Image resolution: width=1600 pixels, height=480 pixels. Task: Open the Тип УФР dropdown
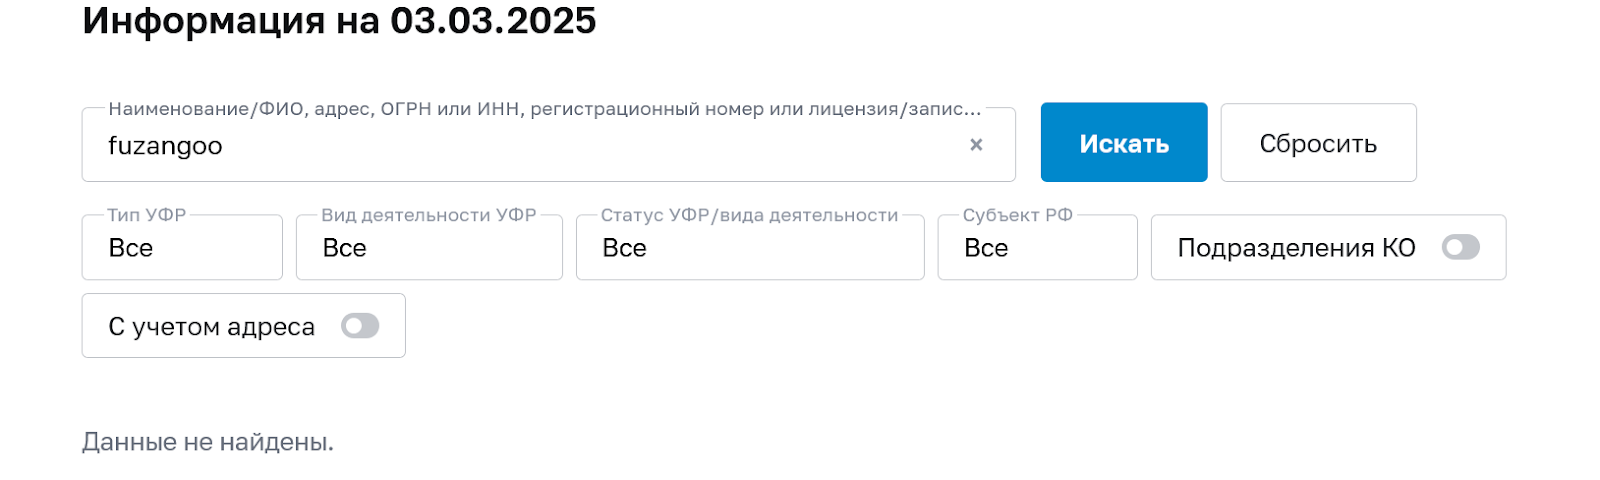click(182, 248)
